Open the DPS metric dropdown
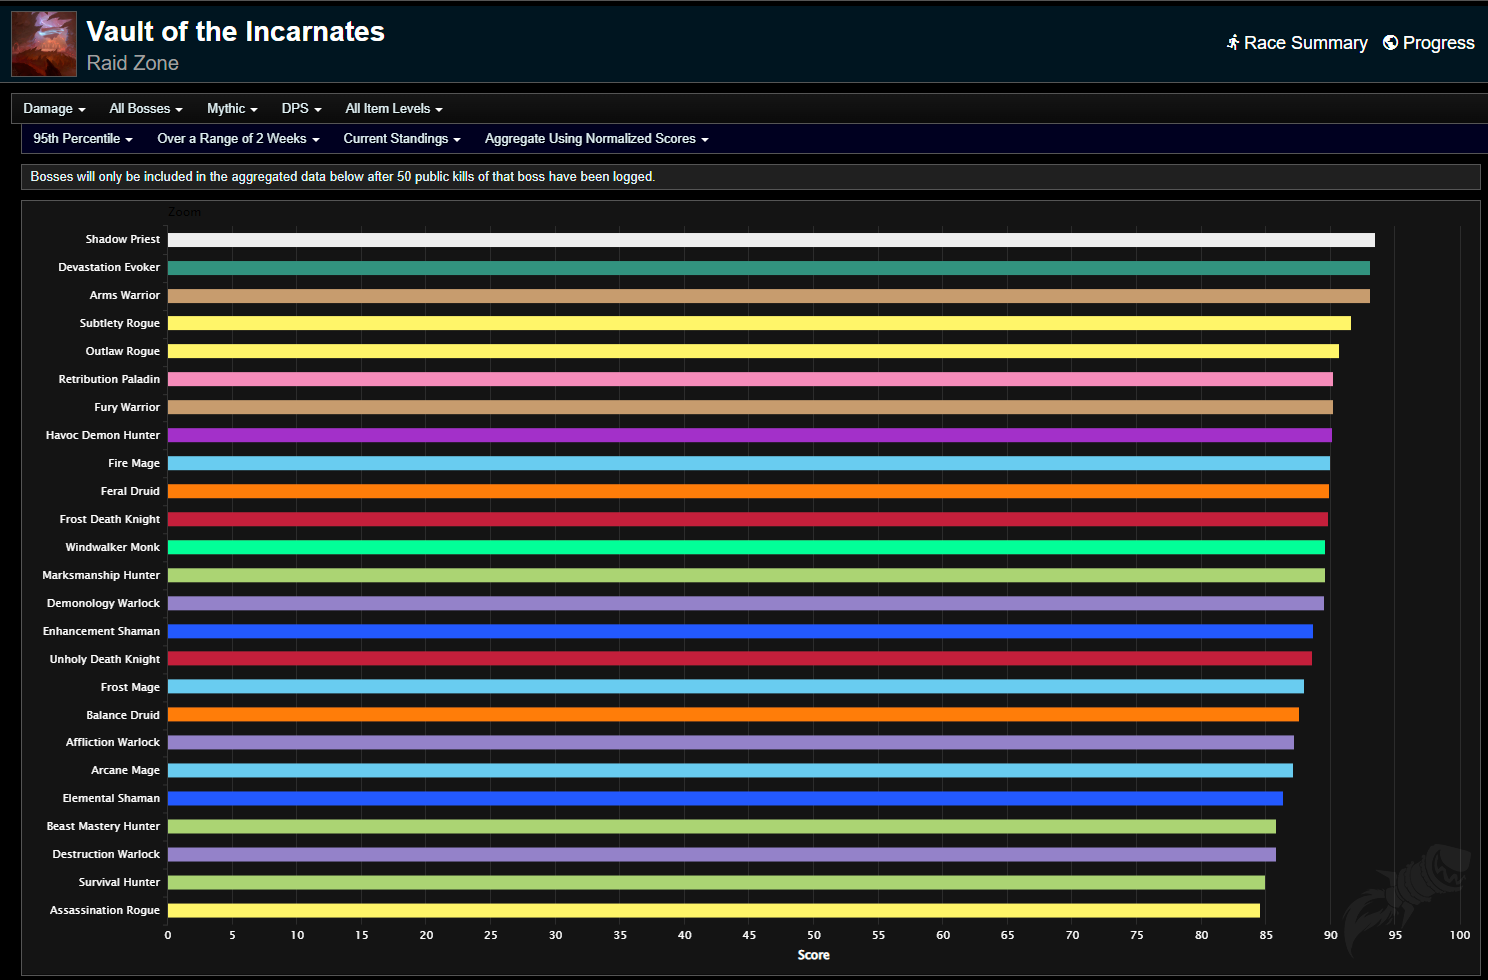 click(300, 108)
